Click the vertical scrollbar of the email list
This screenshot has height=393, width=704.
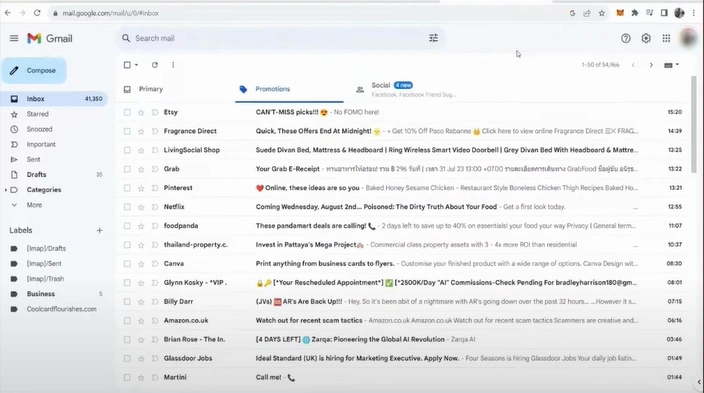click(694, 124)
